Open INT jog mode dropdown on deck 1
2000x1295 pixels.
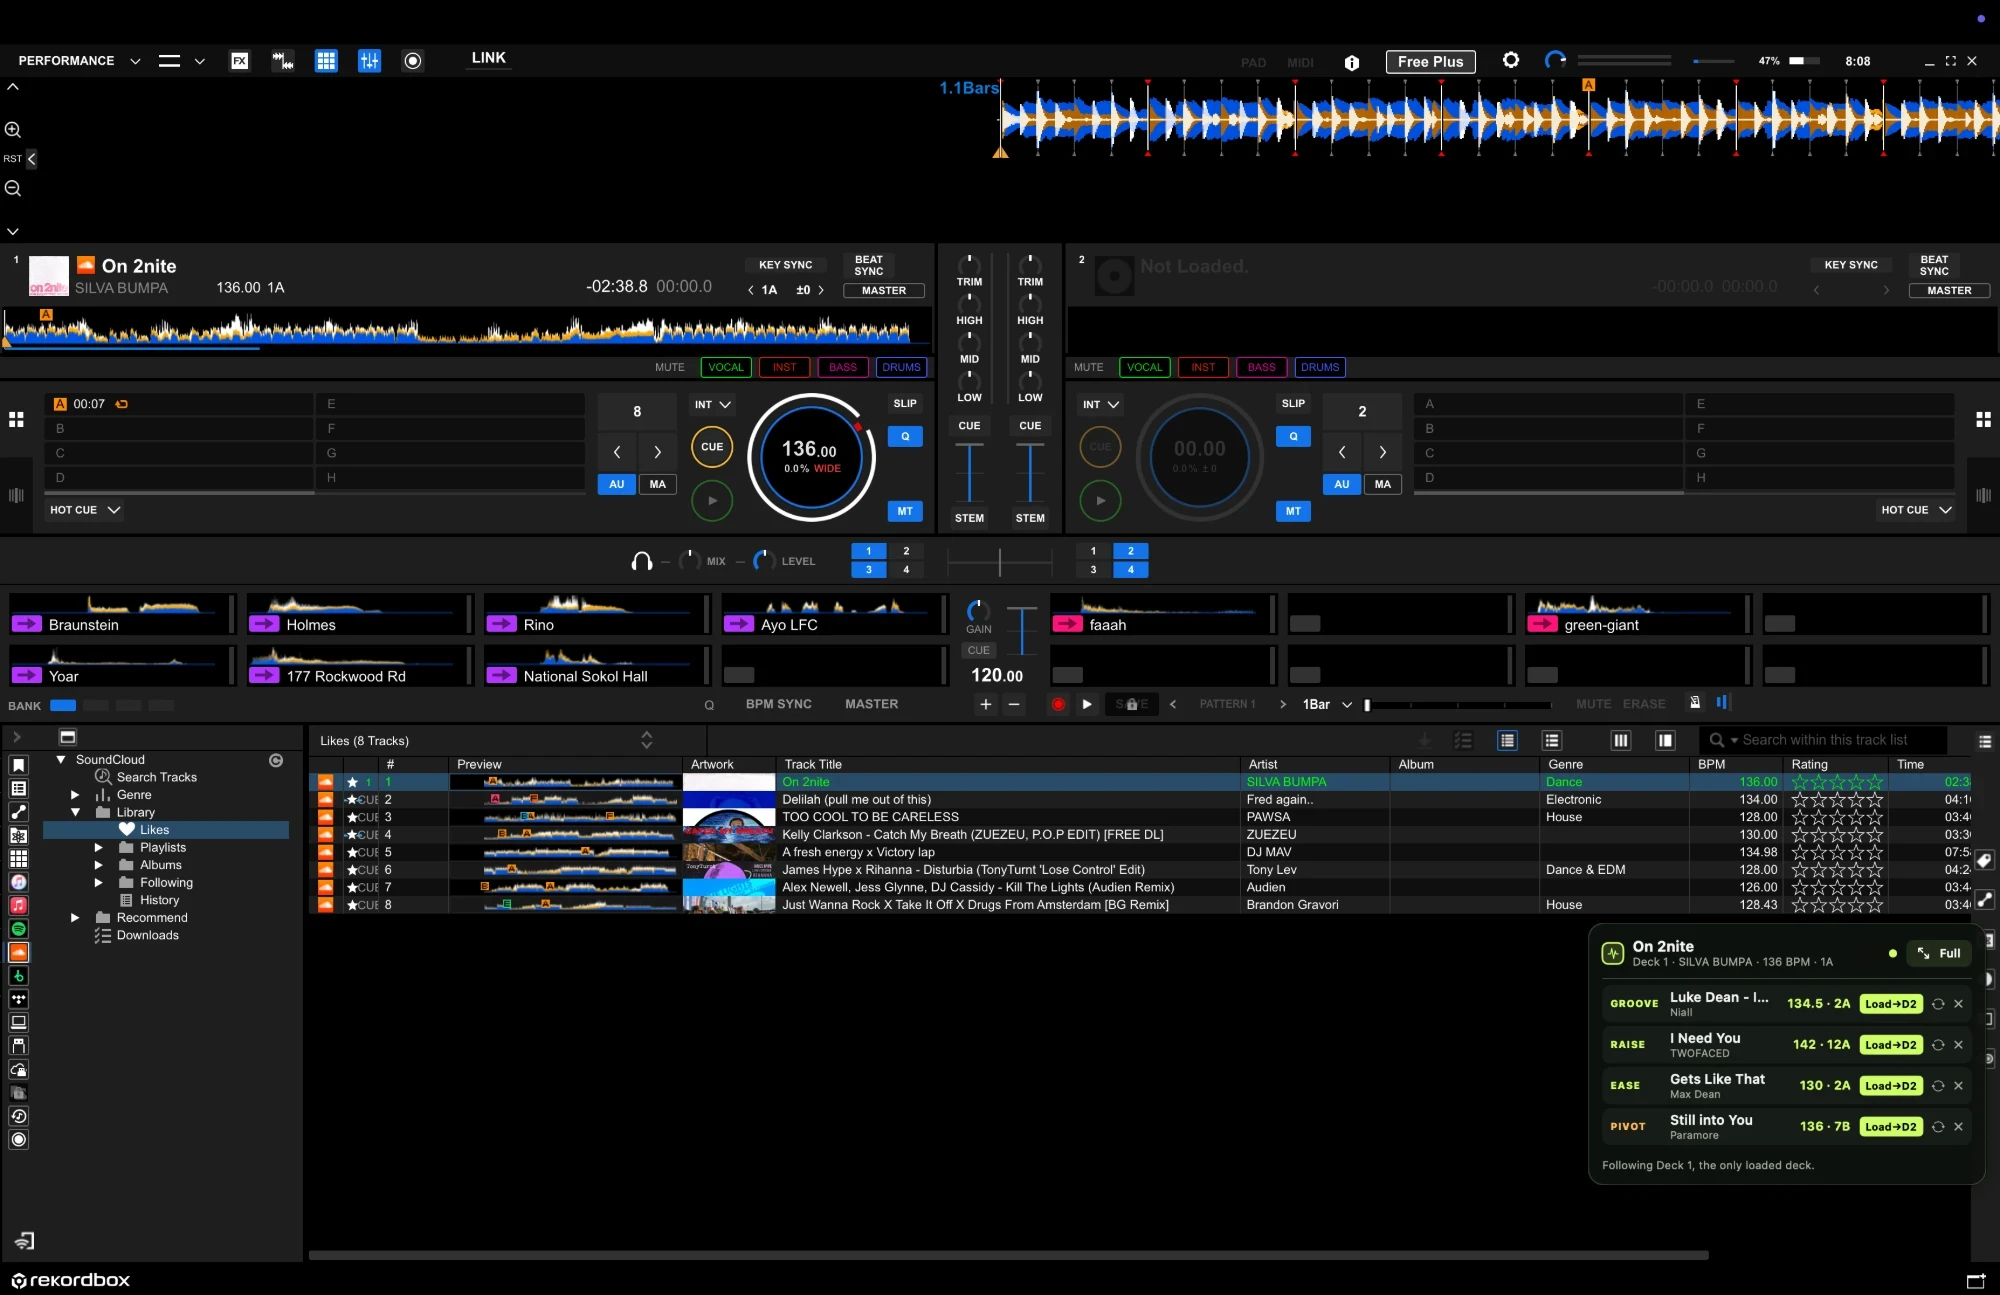tap(713, 405)
